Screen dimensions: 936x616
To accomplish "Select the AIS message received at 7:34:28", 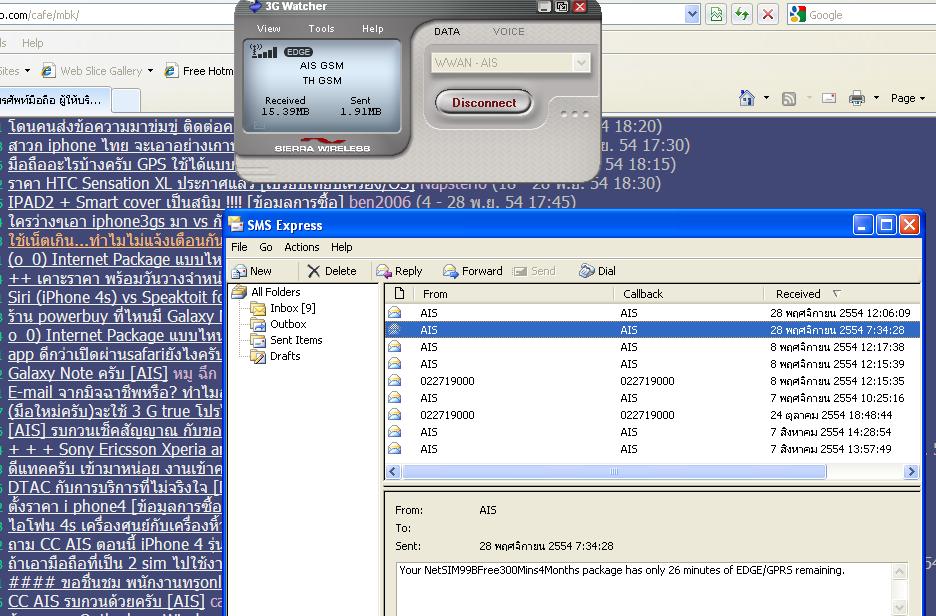I will point(652,329).
